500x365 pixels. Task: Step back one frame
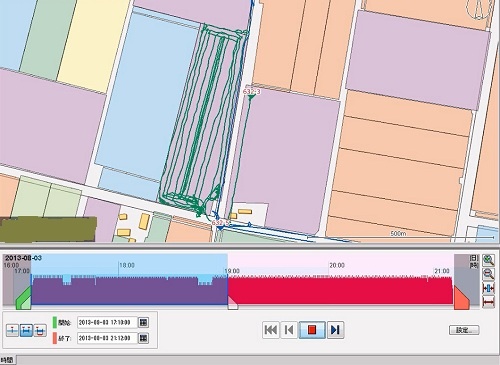(x=289, y=330)
